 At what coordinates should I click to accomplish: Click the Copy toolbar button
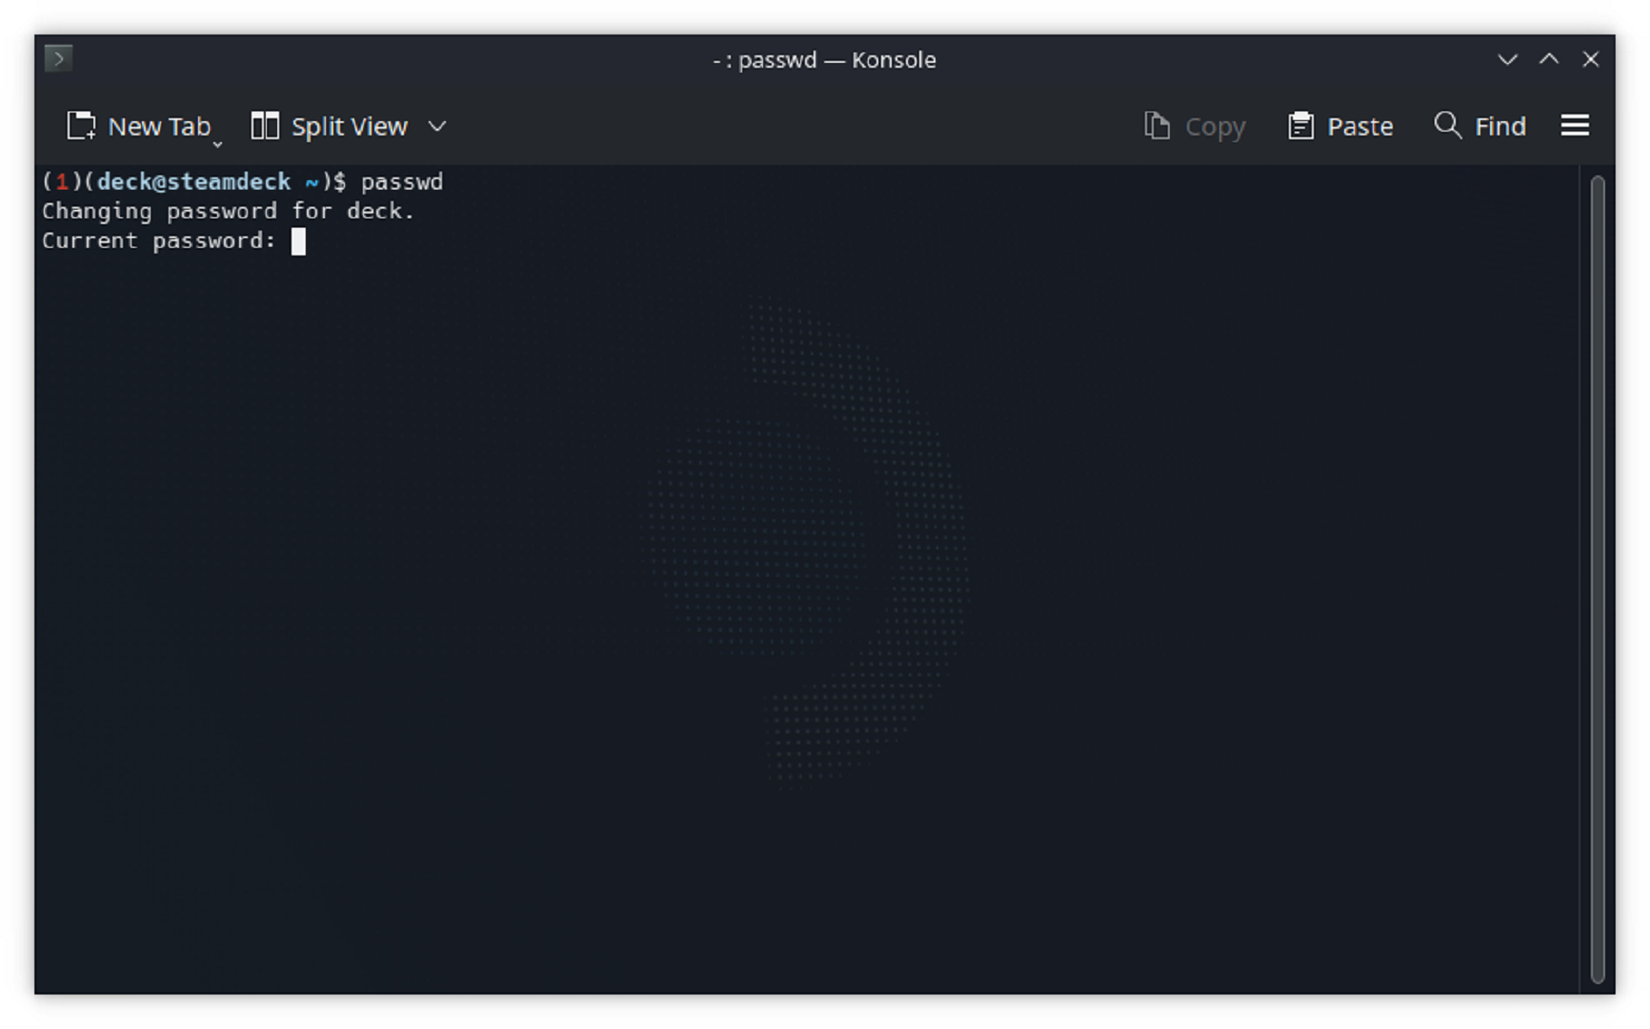1195,126
